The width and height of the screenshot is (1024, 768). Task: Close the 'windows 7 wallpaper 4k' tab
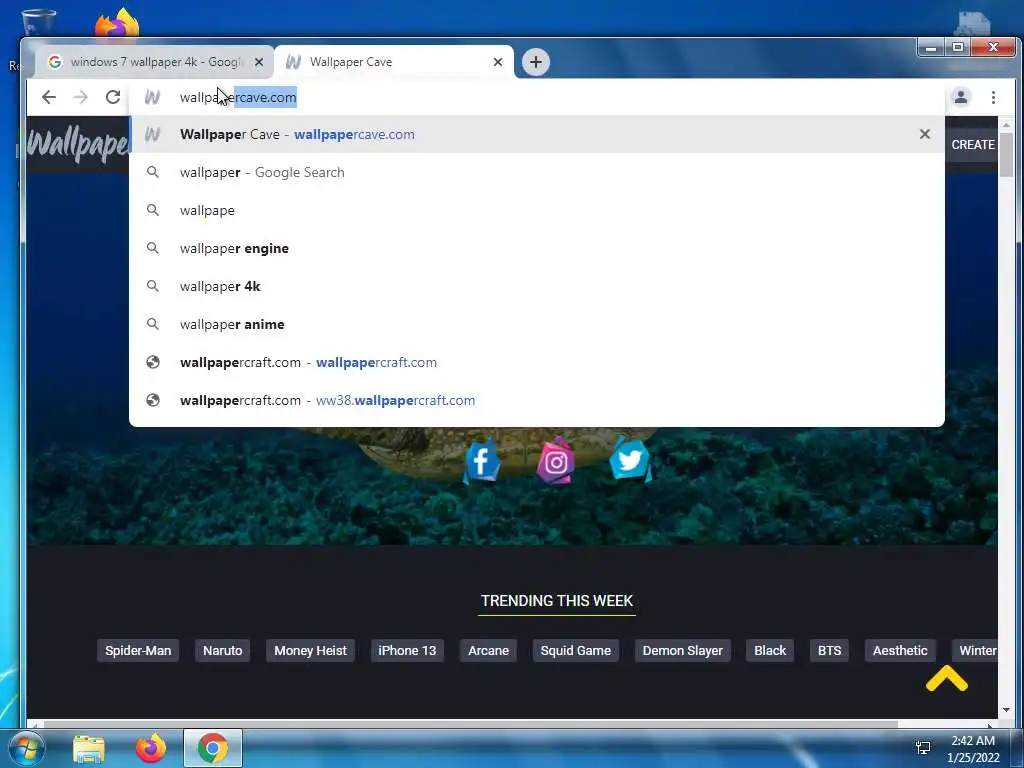click(259, 62)
